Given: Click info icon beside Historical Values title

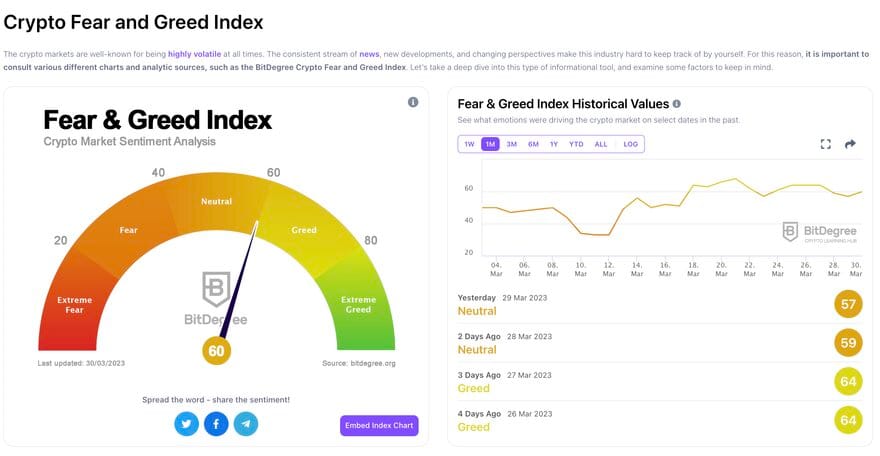Looking at the screenshot, I should pos(677,104).
